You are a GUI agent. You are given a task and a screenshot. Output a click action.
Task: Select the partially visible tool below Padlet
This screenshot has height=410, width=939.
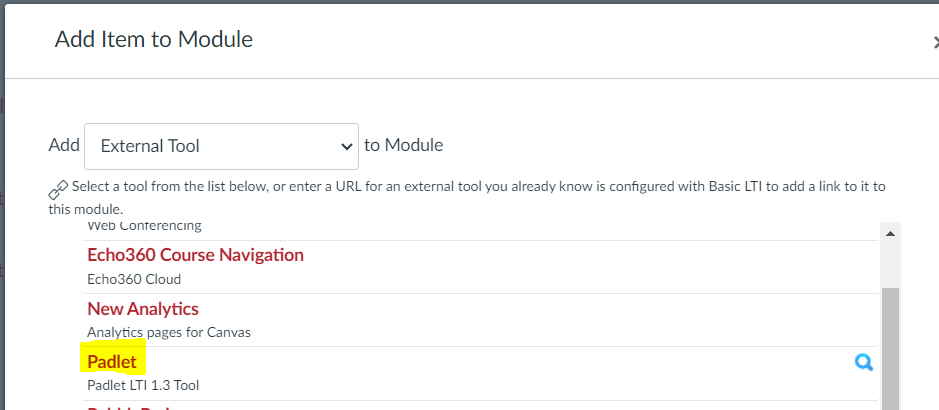point(132,406)
